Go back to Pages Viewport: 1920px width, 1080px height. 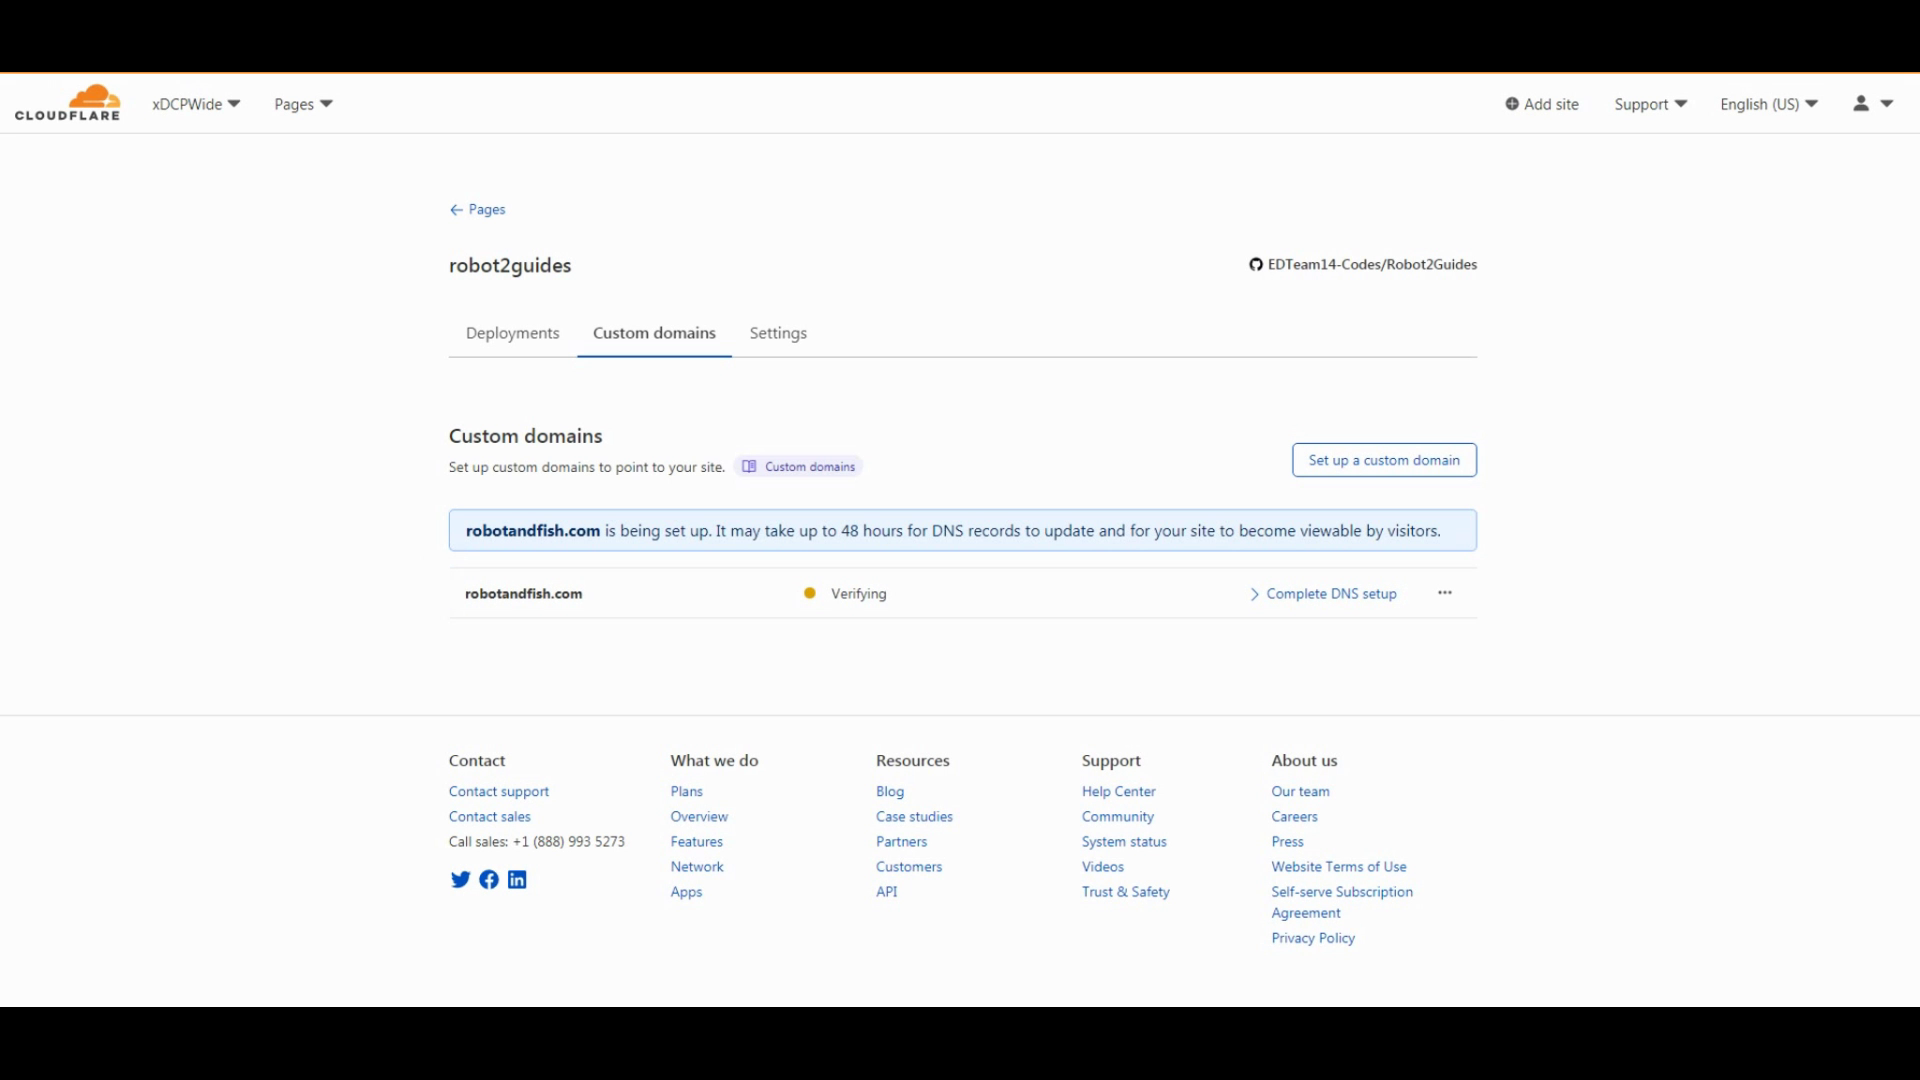(478, 210)
